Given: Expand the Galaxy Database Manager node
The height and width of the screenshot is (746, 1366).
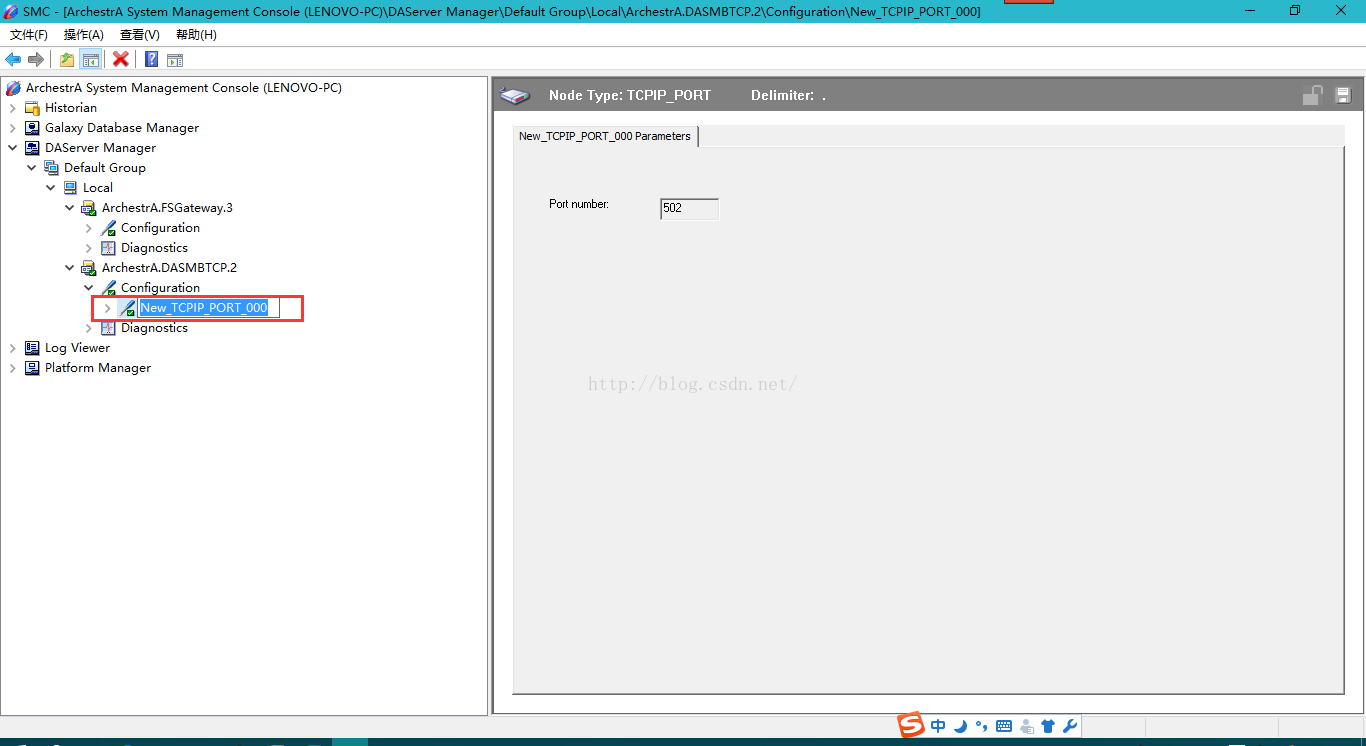Looking at the screenshot, I should coord(13,128).
